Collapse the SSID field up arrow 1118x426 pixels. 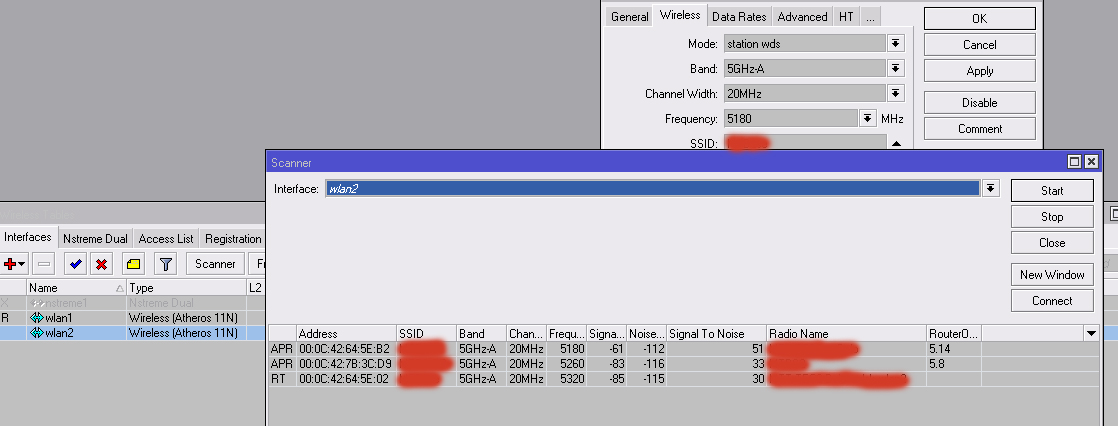(x=896, y=143)
